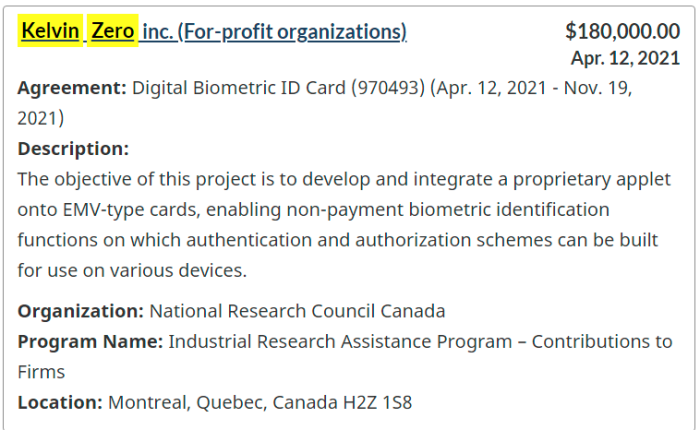Screen dimensions: 700x430
Task: Select the For-profit organizations link text
Action: click(x=292, y=32)
